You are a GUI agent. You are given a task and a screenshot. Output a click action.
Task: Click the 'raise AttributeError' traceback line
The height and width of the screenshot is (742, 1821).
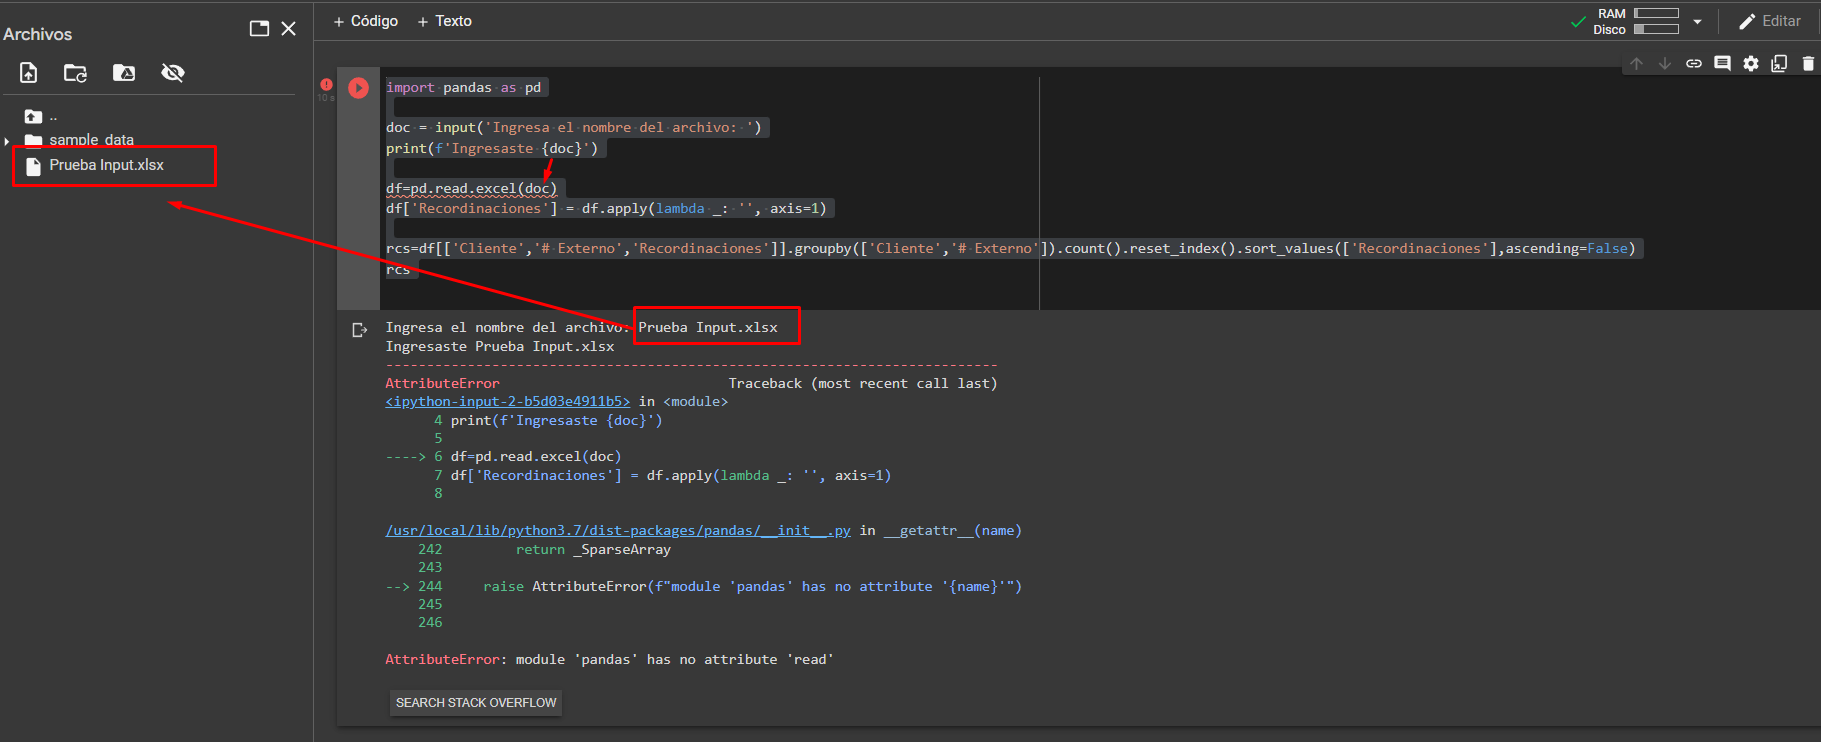coord(752,586)
